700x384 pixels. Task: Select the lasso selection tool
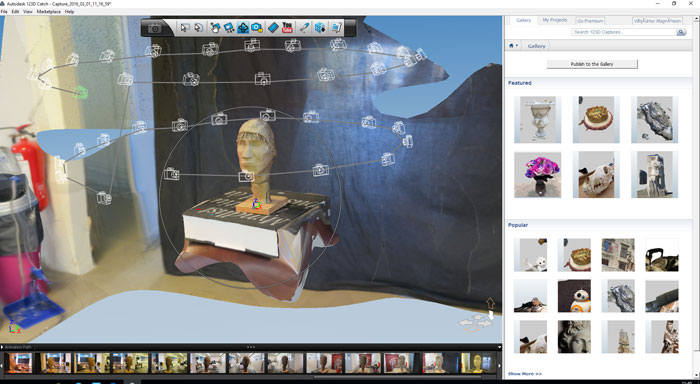click(x=199, y=28)
